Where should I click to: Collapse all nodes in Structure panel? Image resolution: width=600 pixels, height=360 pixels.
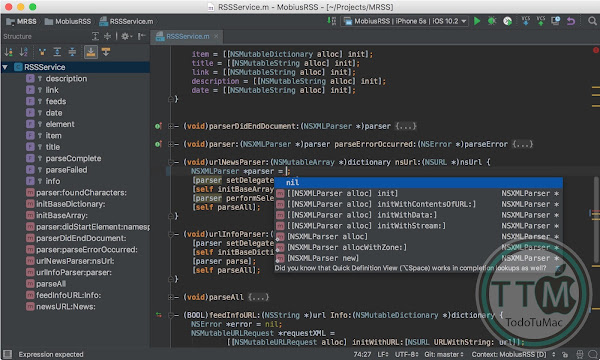108,36
